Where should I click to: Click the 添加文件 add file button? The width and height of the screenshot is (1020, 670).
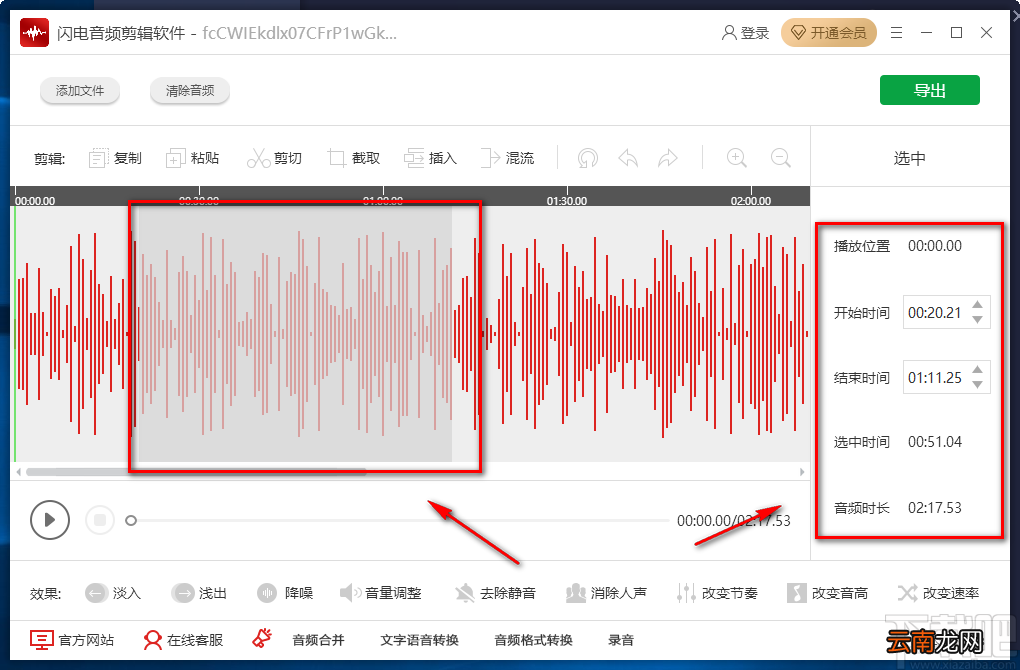(x=79, y=90)
